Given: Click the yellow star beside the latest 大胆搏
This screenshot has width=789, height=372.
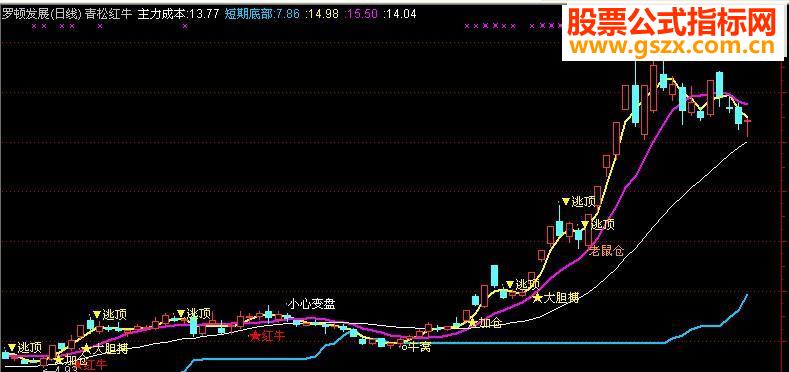Looking at the screenshot, I should [x=537, y=298].
